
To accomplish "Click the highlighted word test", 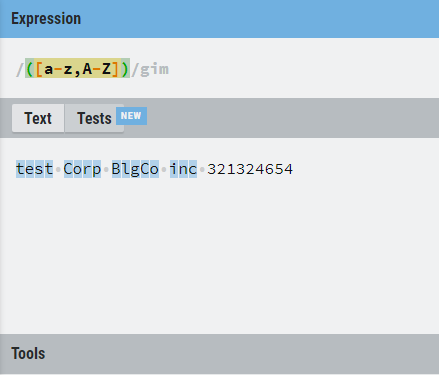I will (x=34, y=169).
